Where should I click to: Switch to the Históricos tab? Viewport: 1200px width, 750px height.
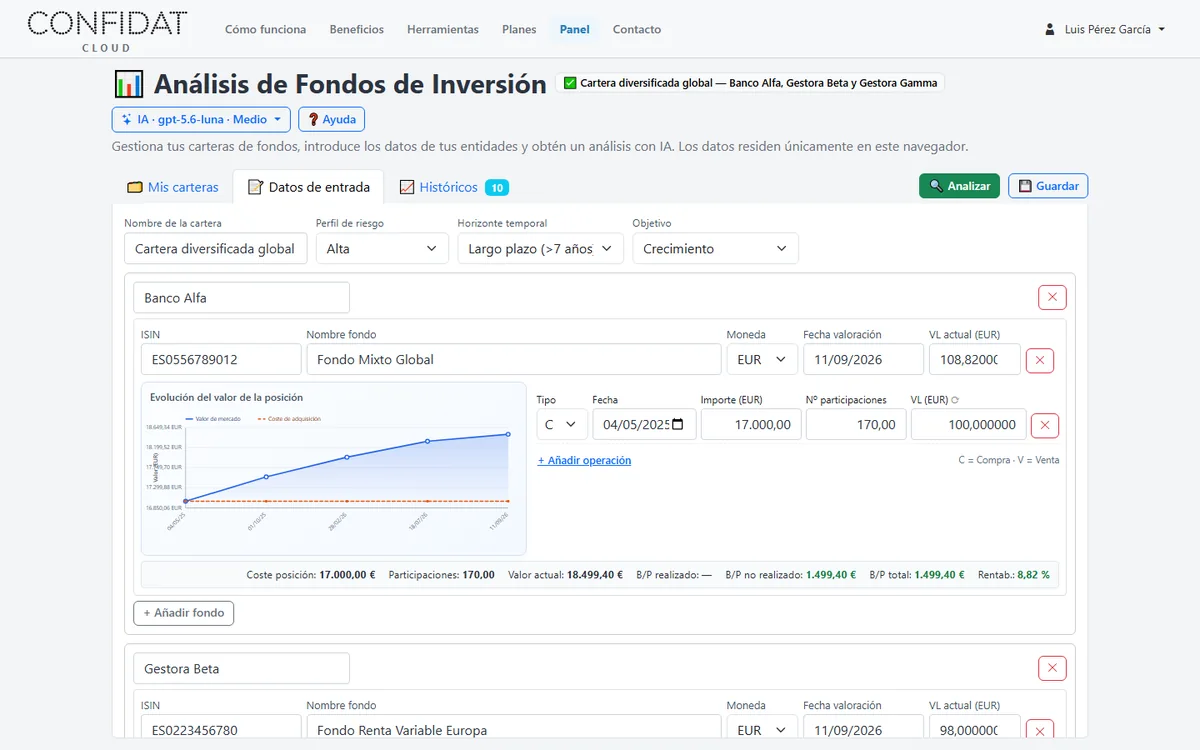[x=454, y=187]
